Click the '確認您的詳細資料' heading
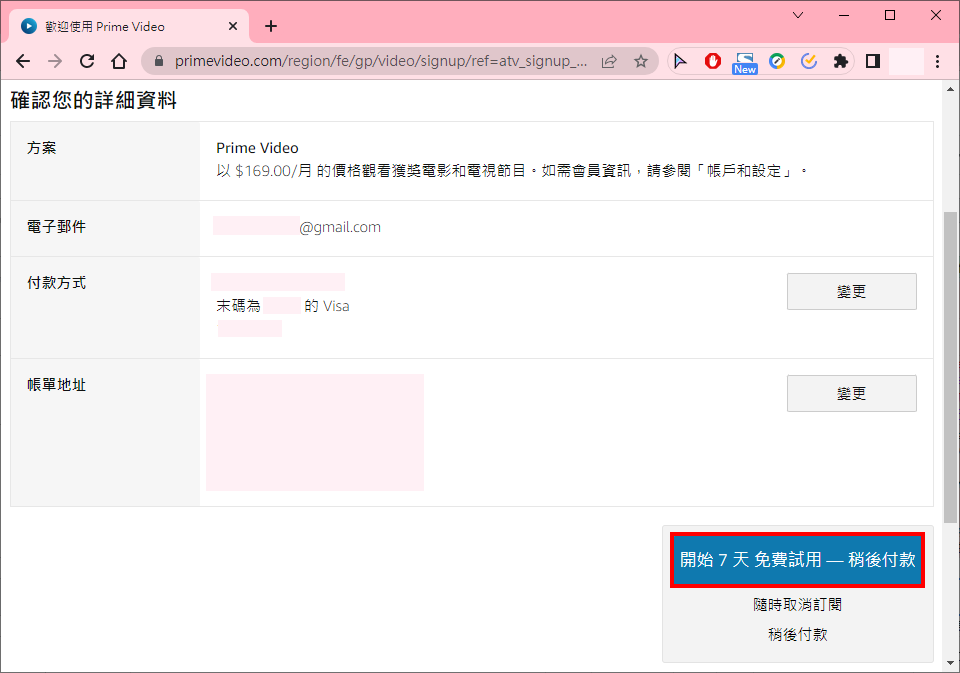The width and height of the screenshot is (960, 673). pos(93,100)
